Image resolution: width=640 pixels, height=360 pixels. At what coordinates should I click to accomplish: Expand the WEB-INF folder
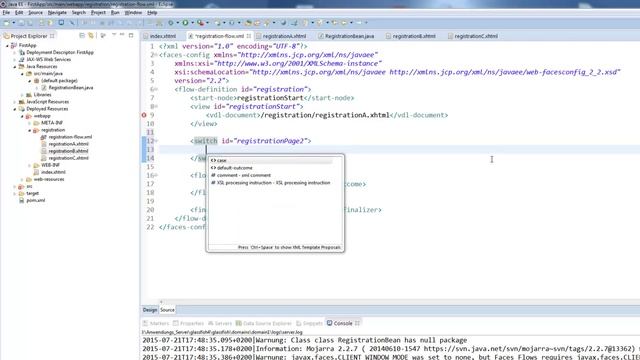click(x=29, y=165)
